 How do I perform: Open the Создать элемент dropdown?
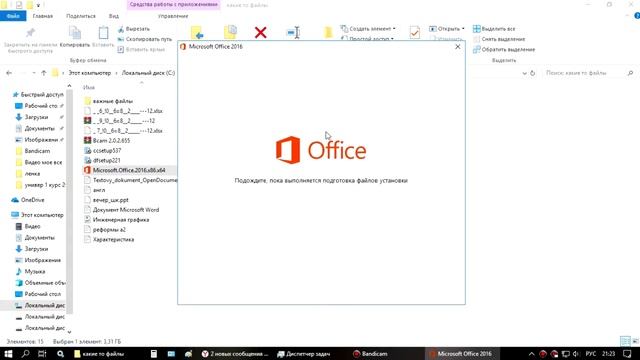[368, 29]
